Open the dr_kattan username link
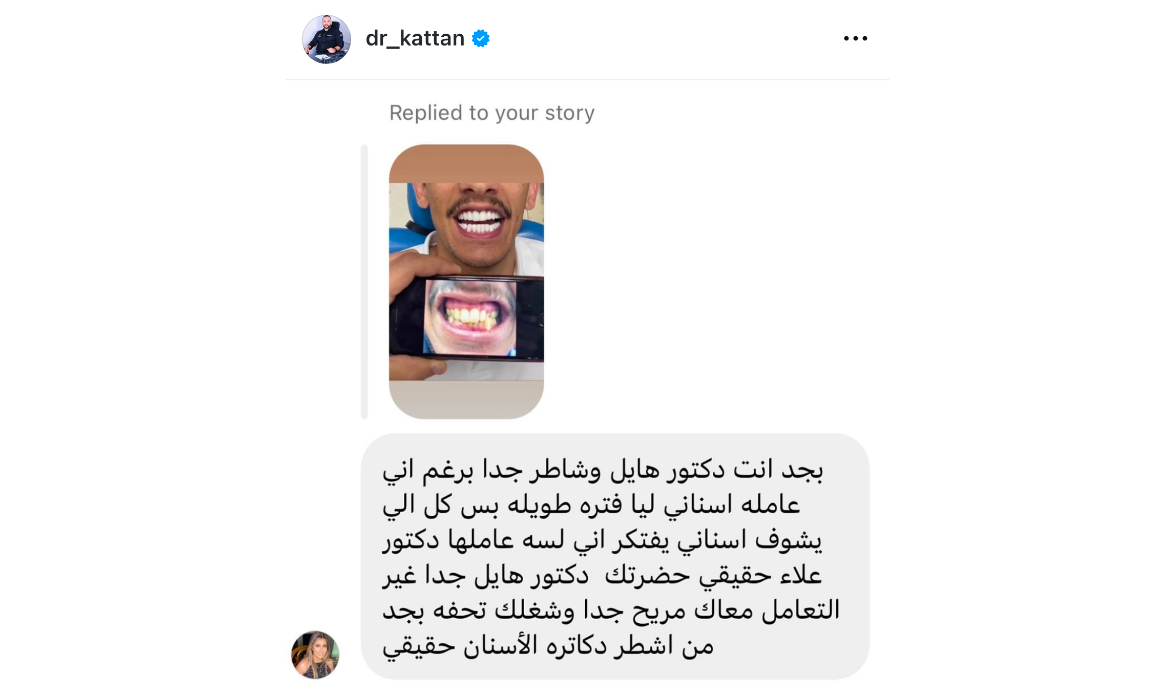Viewport: 1175px width, 700px height. [414, 38]
